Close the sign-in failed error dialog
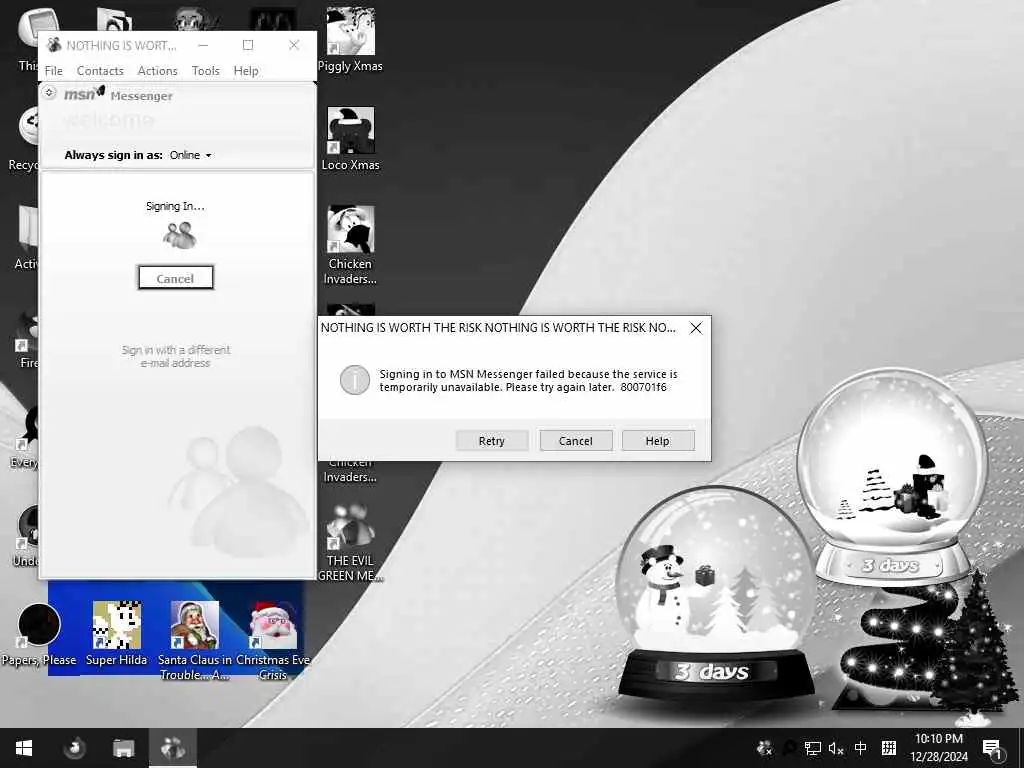Screen dimensions: 1024x768 [696, 328]
